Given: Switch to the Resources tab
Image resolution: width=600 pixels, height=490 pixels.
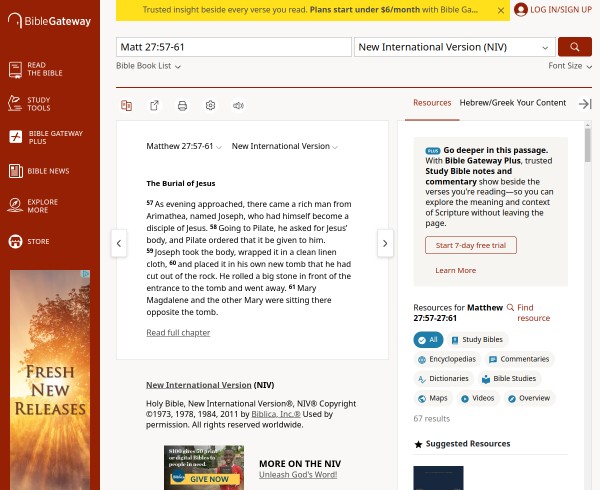Looking at the screenshot, I should (432, 103).
